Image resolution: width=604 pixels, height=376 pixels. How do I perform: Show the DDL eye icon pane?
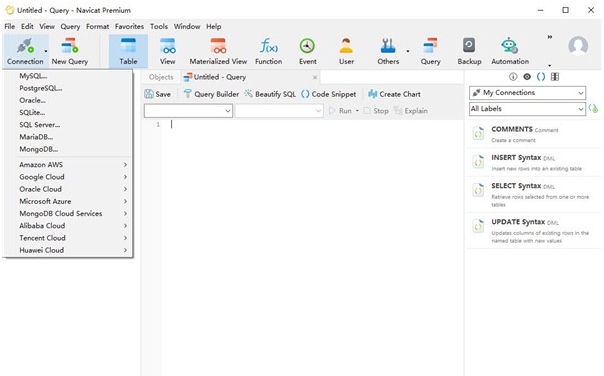point(527,77)
